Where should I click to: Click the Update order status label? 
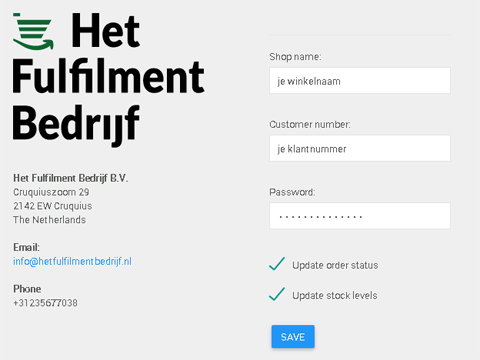pyautogui.click(x=335, y=265)
